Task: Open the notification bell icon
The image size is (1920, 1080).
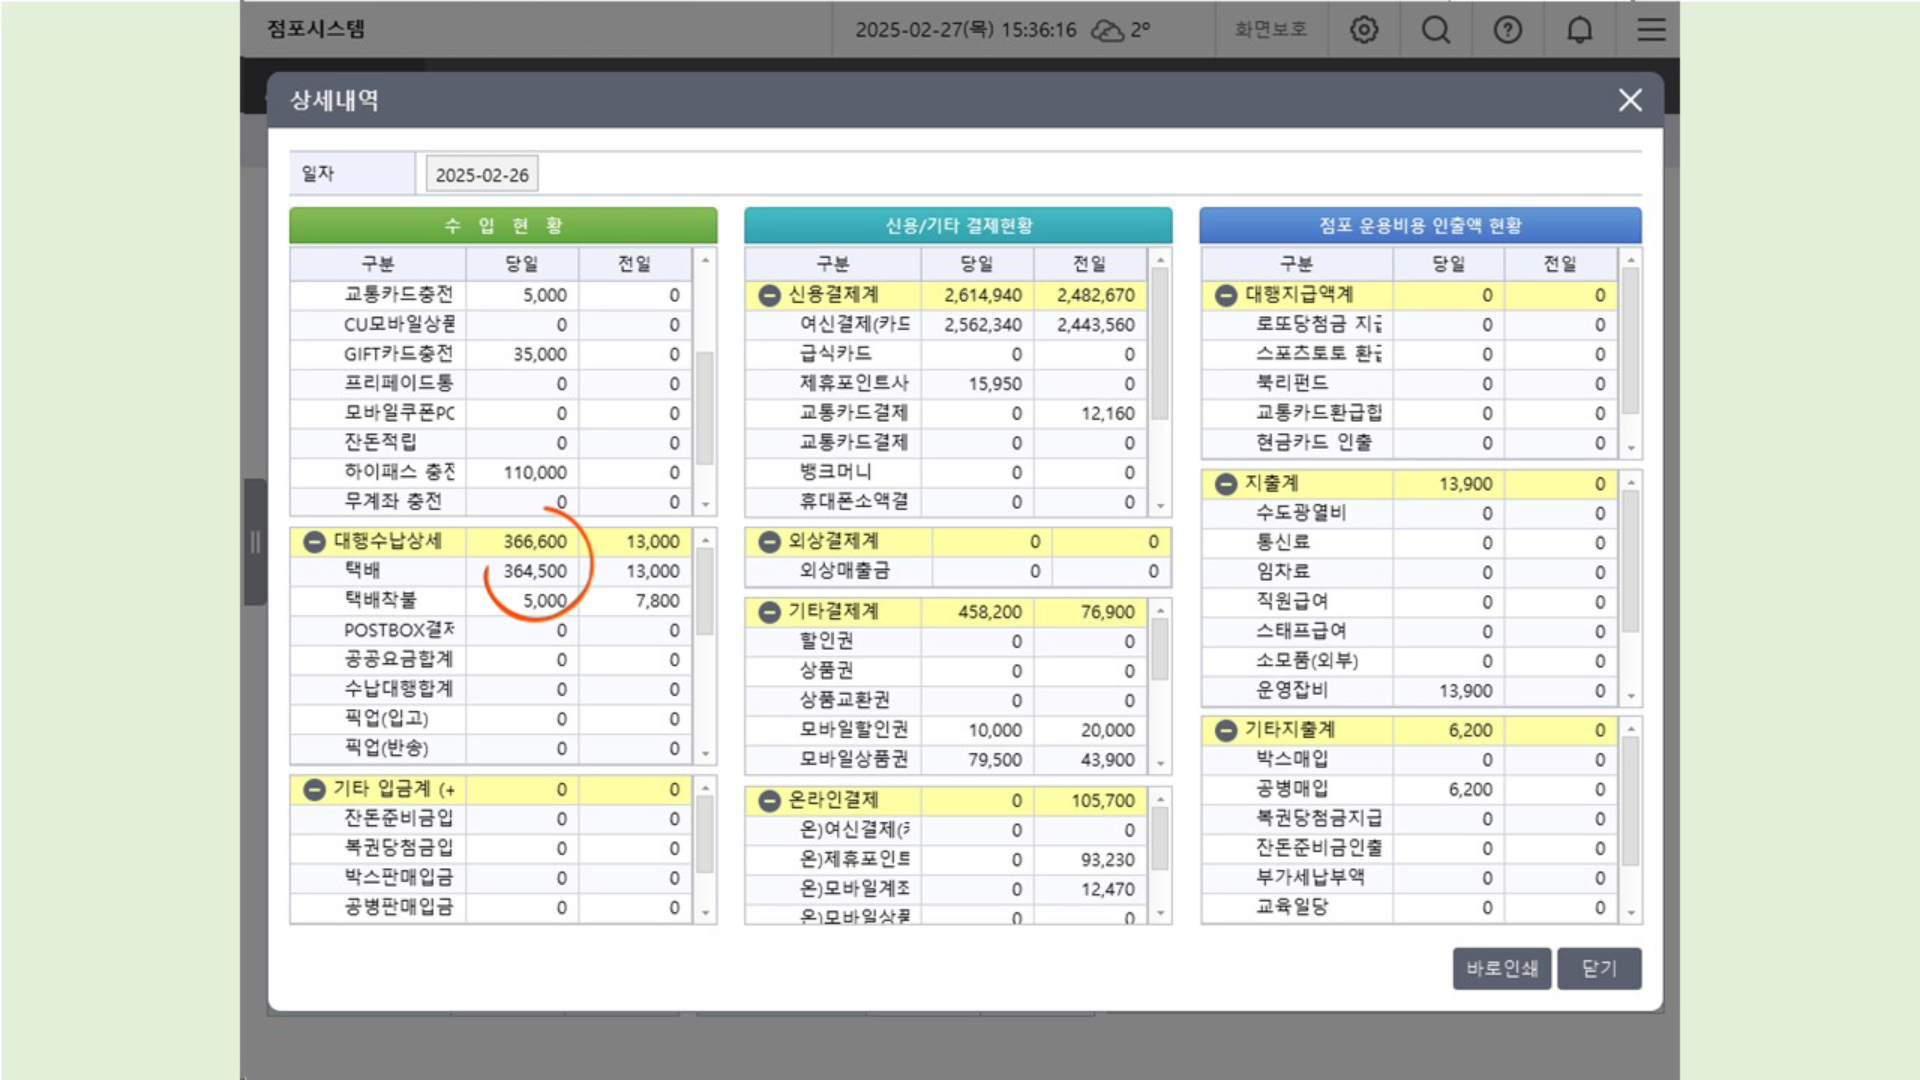Action: [1580, 30]
